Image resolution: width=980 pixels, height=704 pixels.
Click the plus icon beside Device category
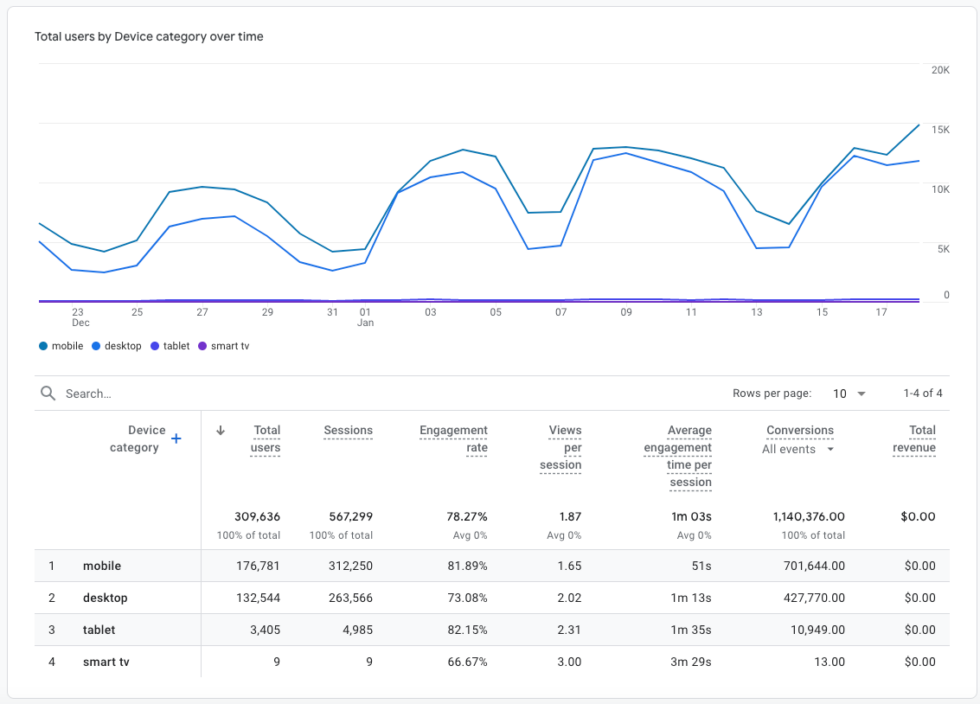click(176, 439)
